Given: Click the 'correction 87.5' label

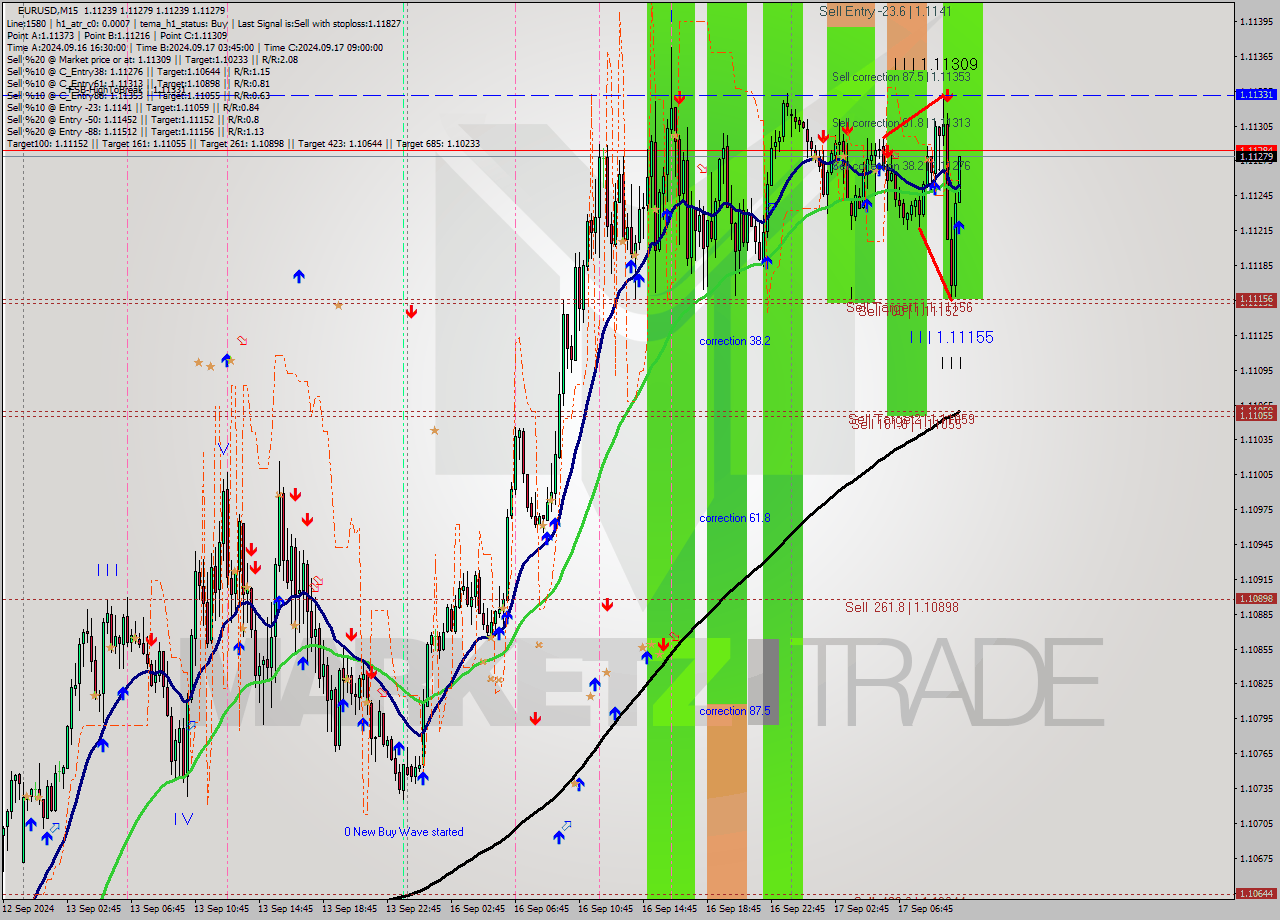Looking at the screenshot, I should (x=735, y=711).
